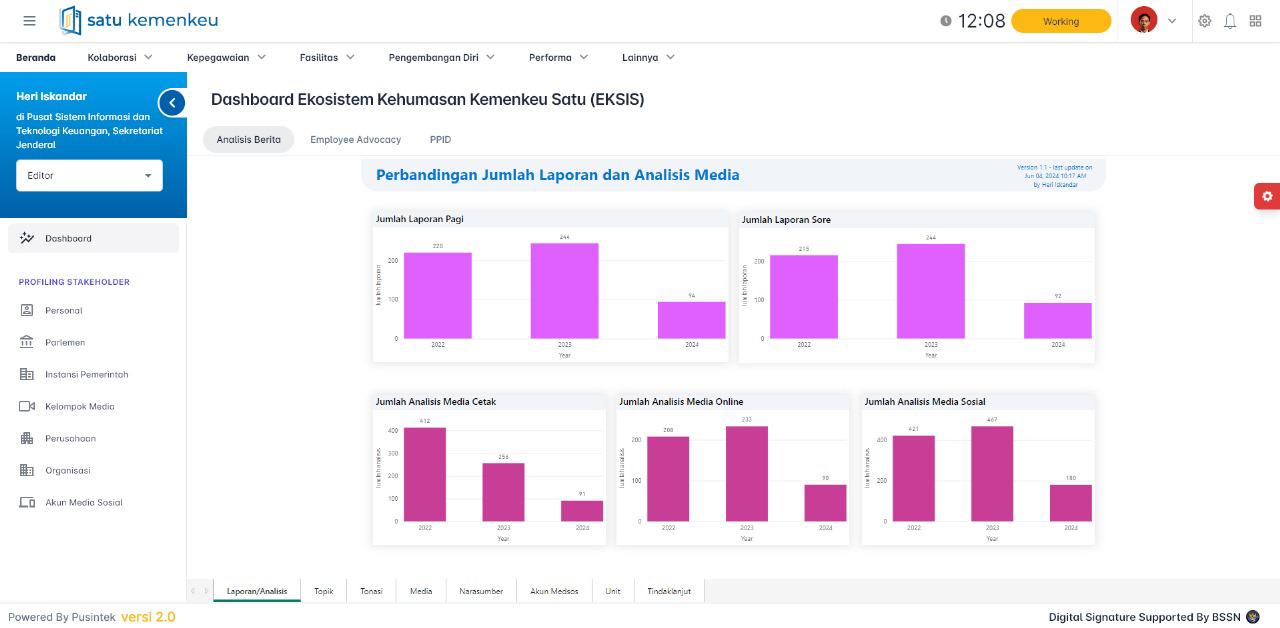Open the settings gear in header

[1204, 21]
